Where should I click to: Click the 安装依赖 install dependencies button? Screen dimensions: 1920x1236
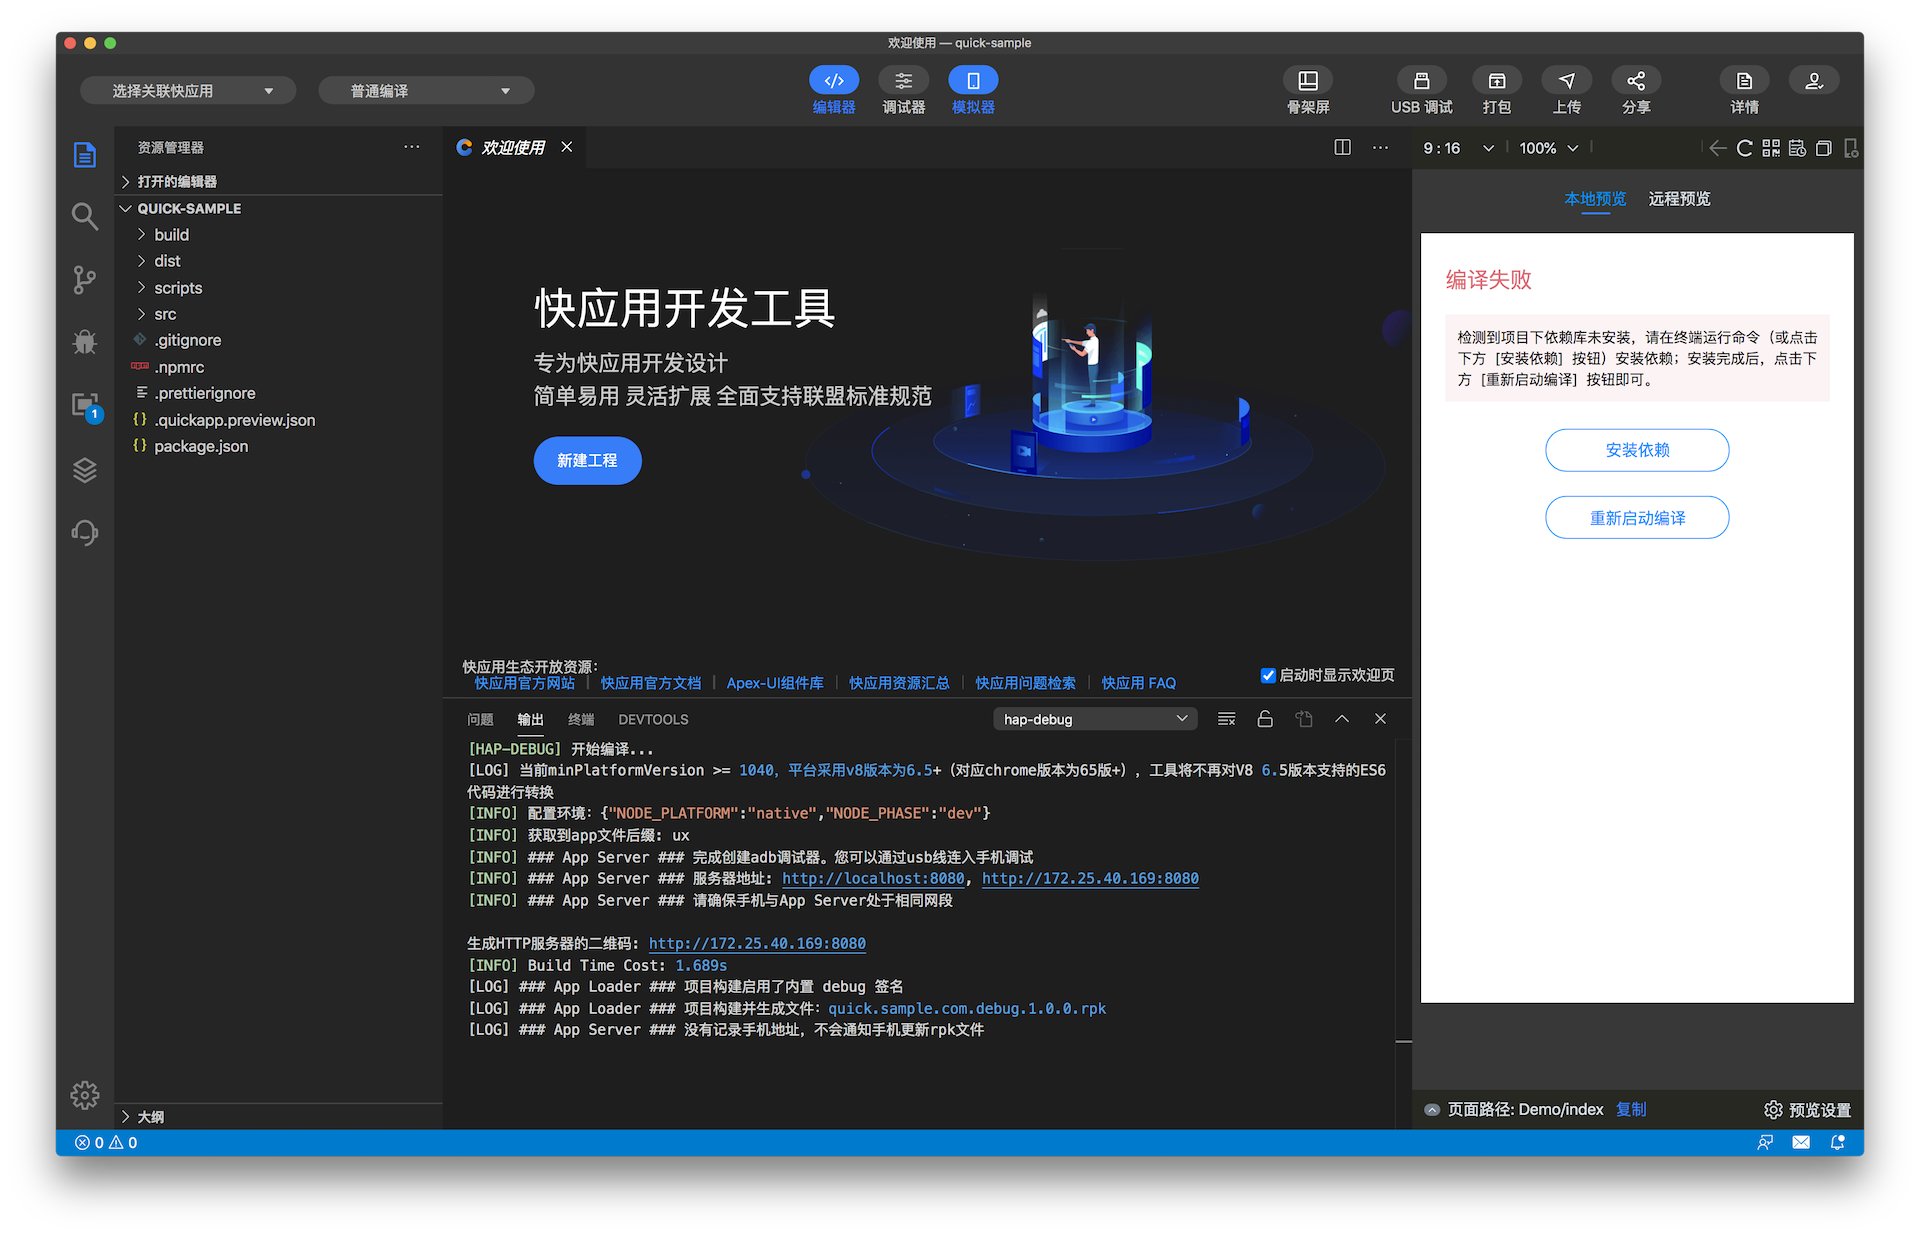[x=1637, y=450]
